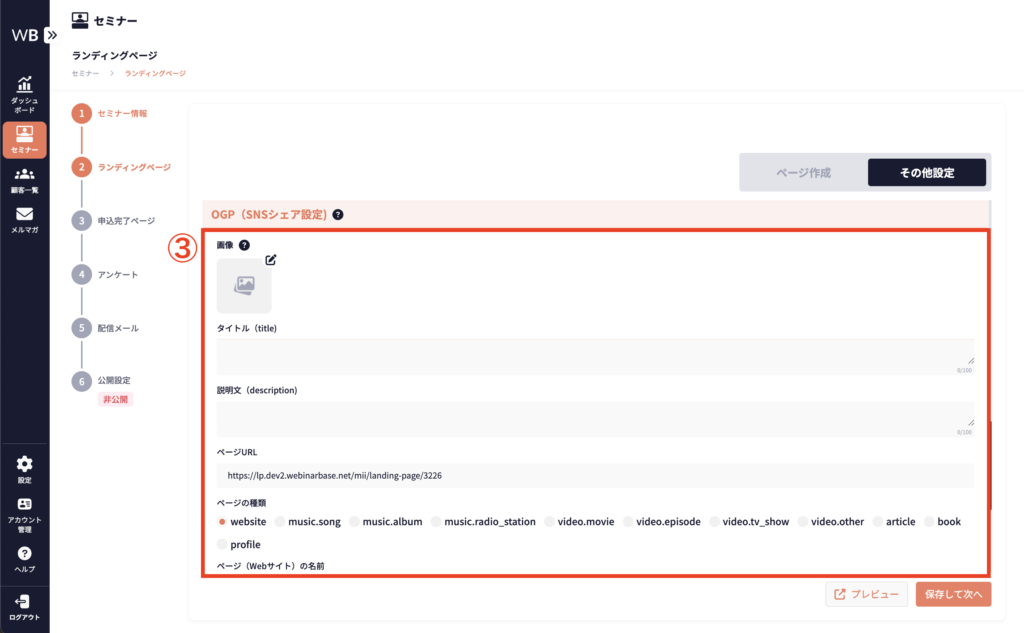Screen dimensions: 1024x633
Task: Click the edit icon on OGP image
Action: tap(270, 260)
